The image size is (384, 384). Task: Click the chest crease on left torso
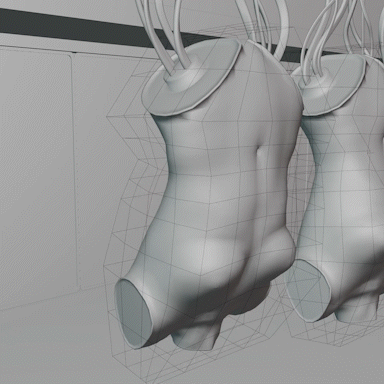pyautogui.click(x=261, y=153)
